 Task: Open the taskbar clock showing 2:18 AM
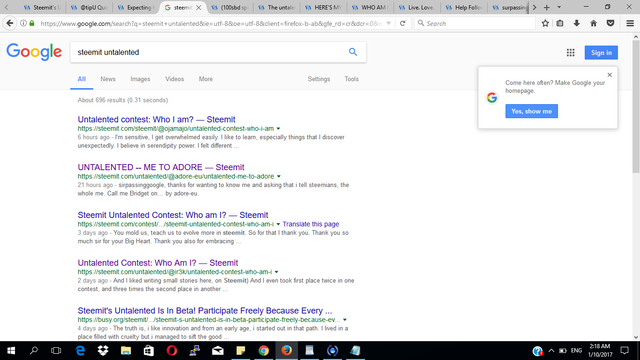(x=600, y=351)
